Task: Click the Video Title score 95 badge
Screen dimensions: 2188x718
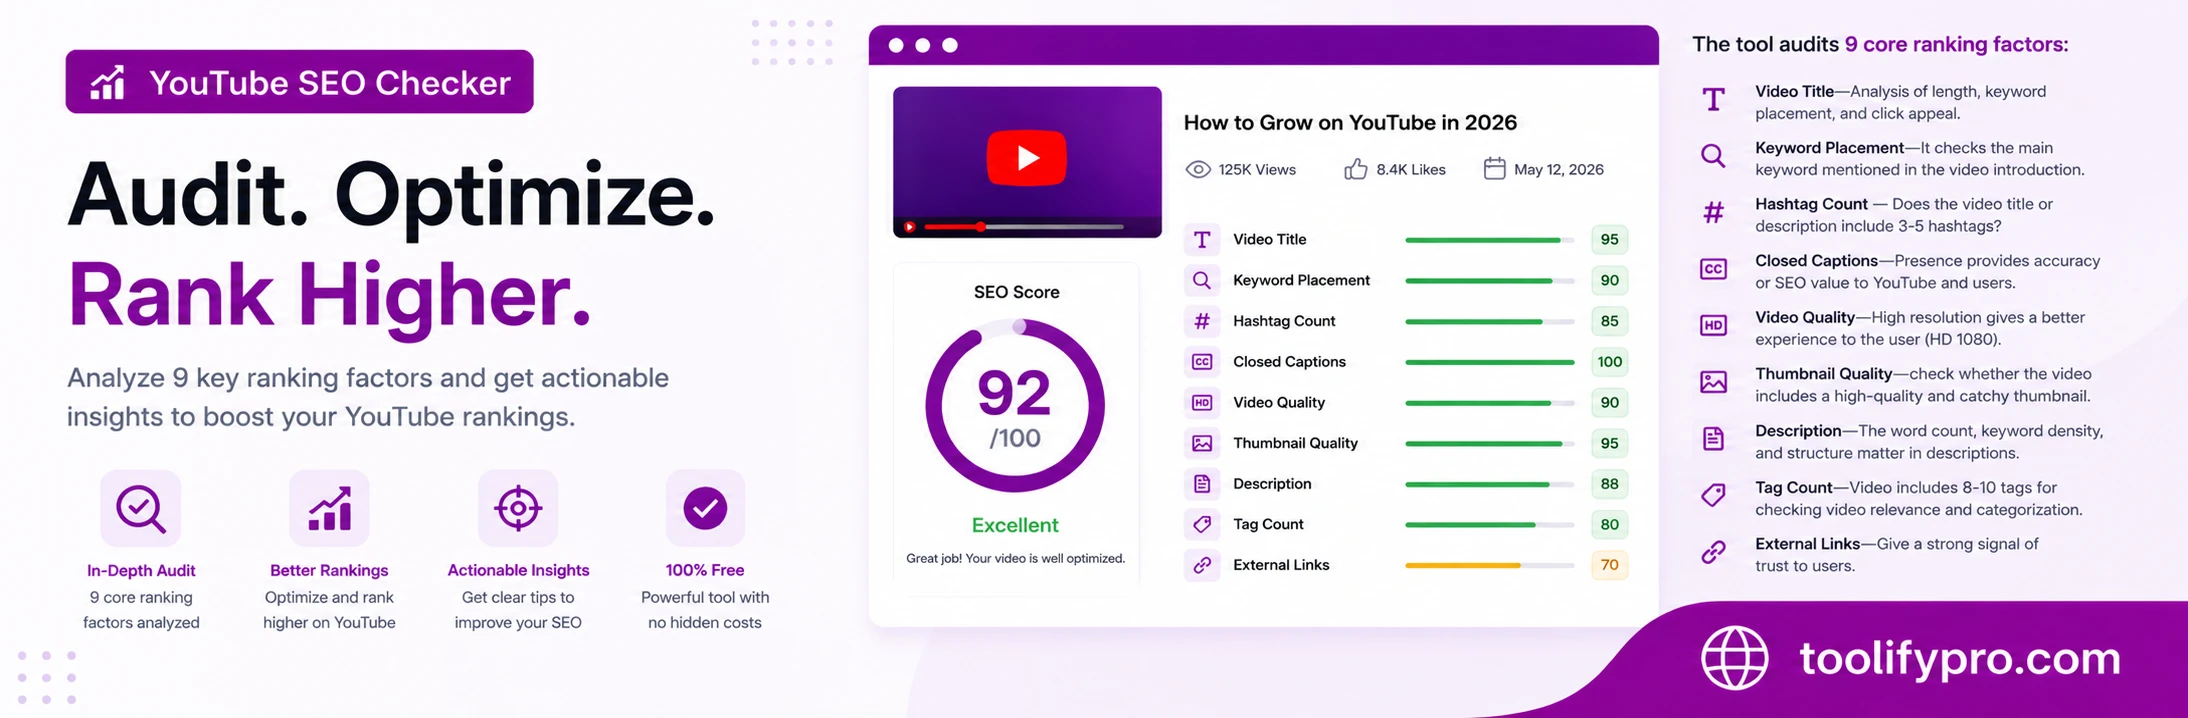Action: point(1609,239)
